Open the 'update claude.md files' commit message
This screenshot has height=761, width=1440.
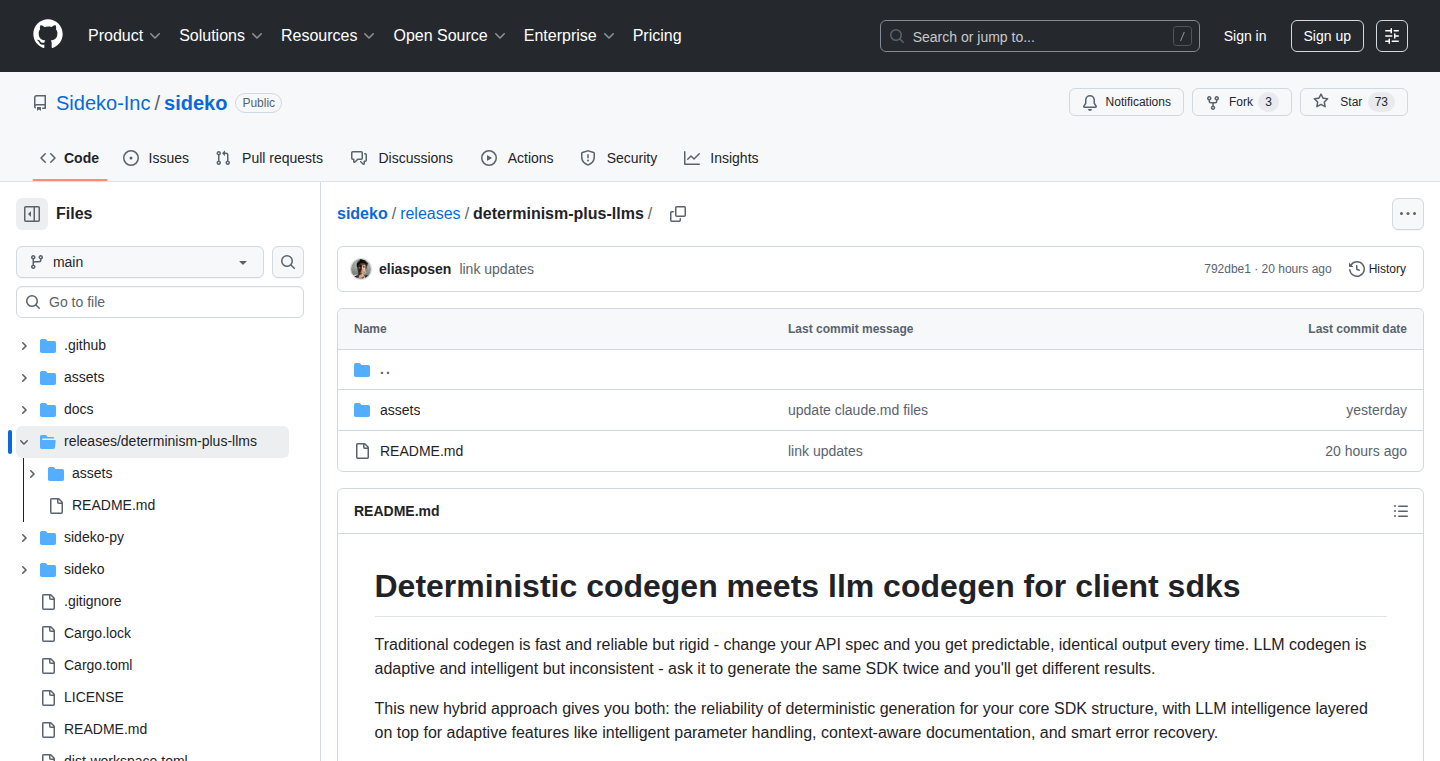(x=858, y=410)
